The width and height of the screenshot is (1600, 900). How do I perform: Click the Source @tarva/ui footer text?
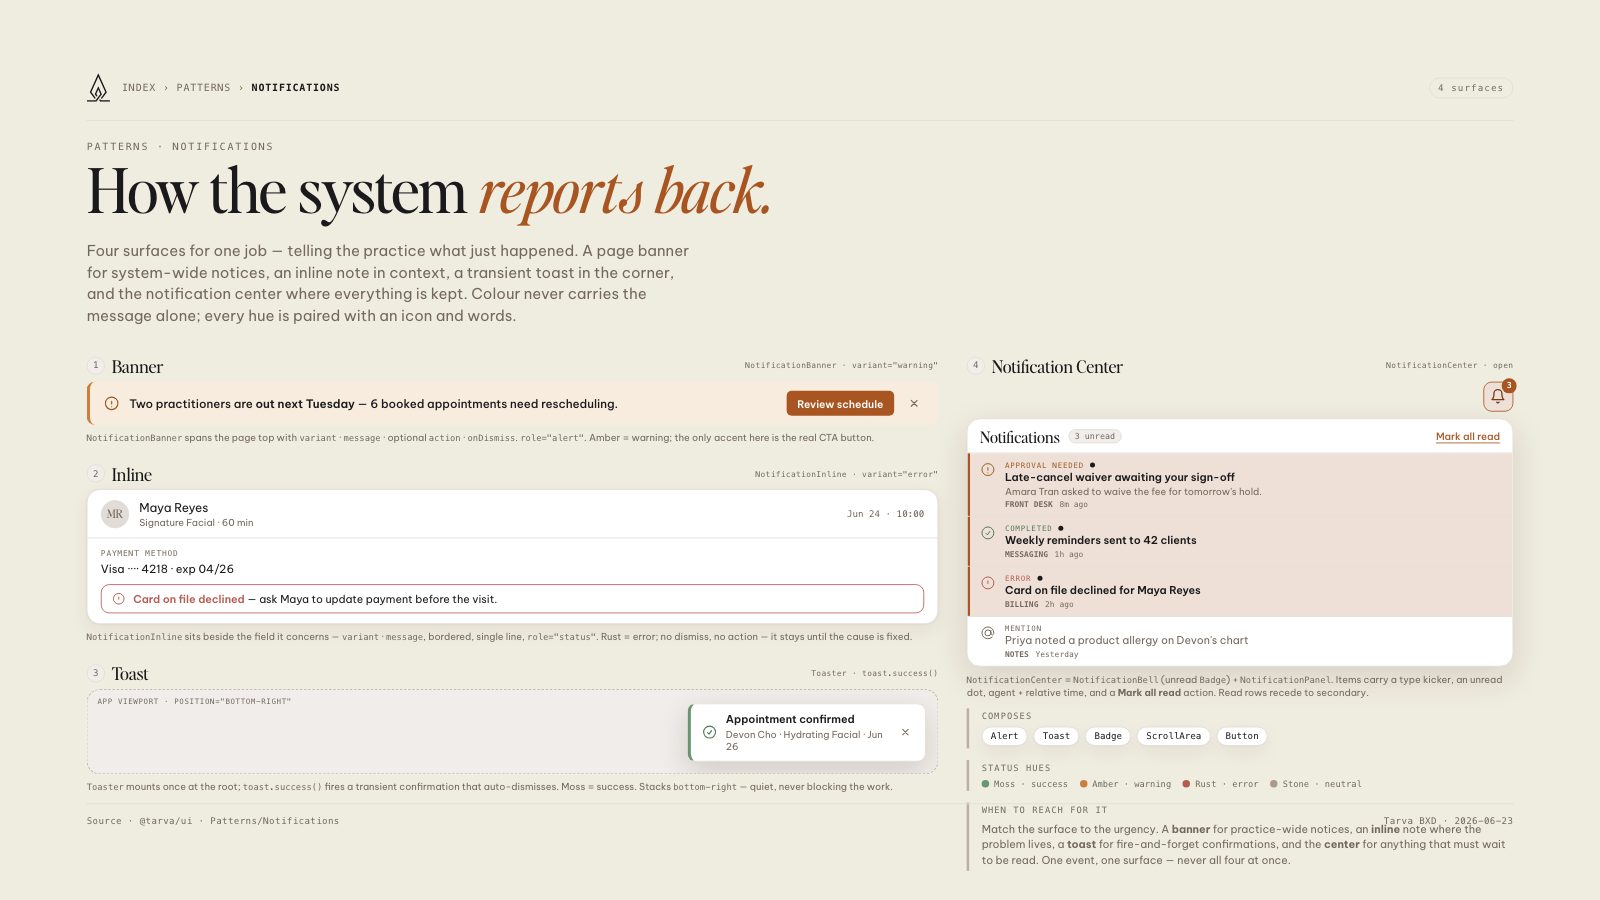[213, 821]
